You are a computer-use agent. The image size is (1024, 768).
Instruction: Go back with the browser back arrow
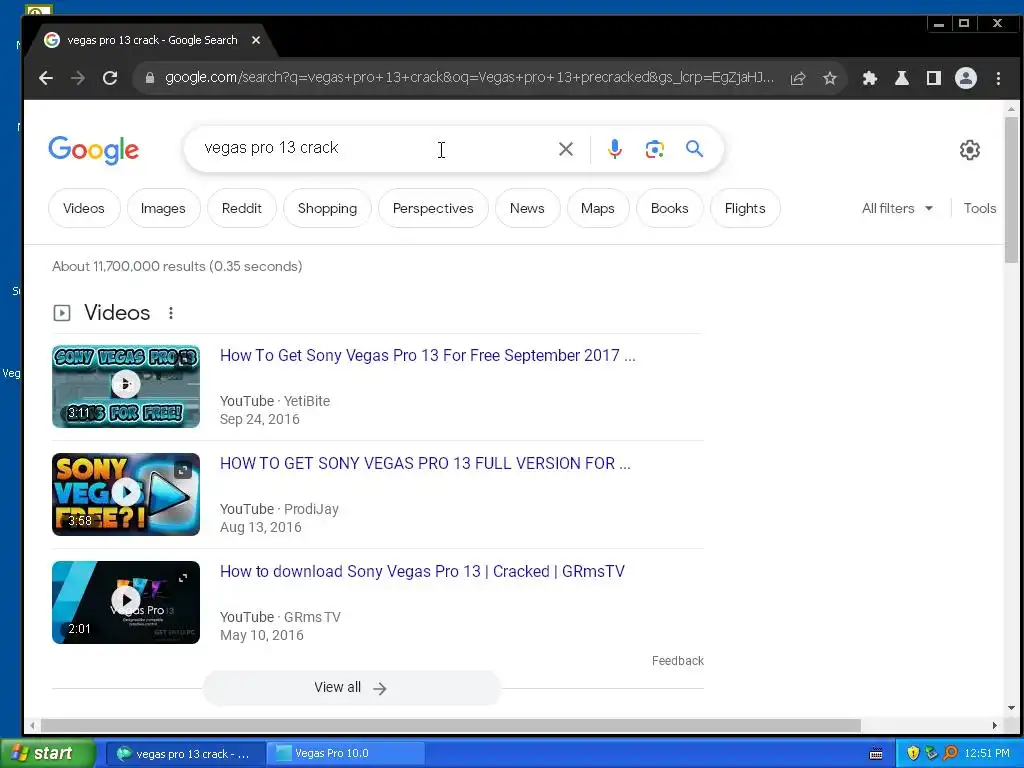tap(46, 78)
